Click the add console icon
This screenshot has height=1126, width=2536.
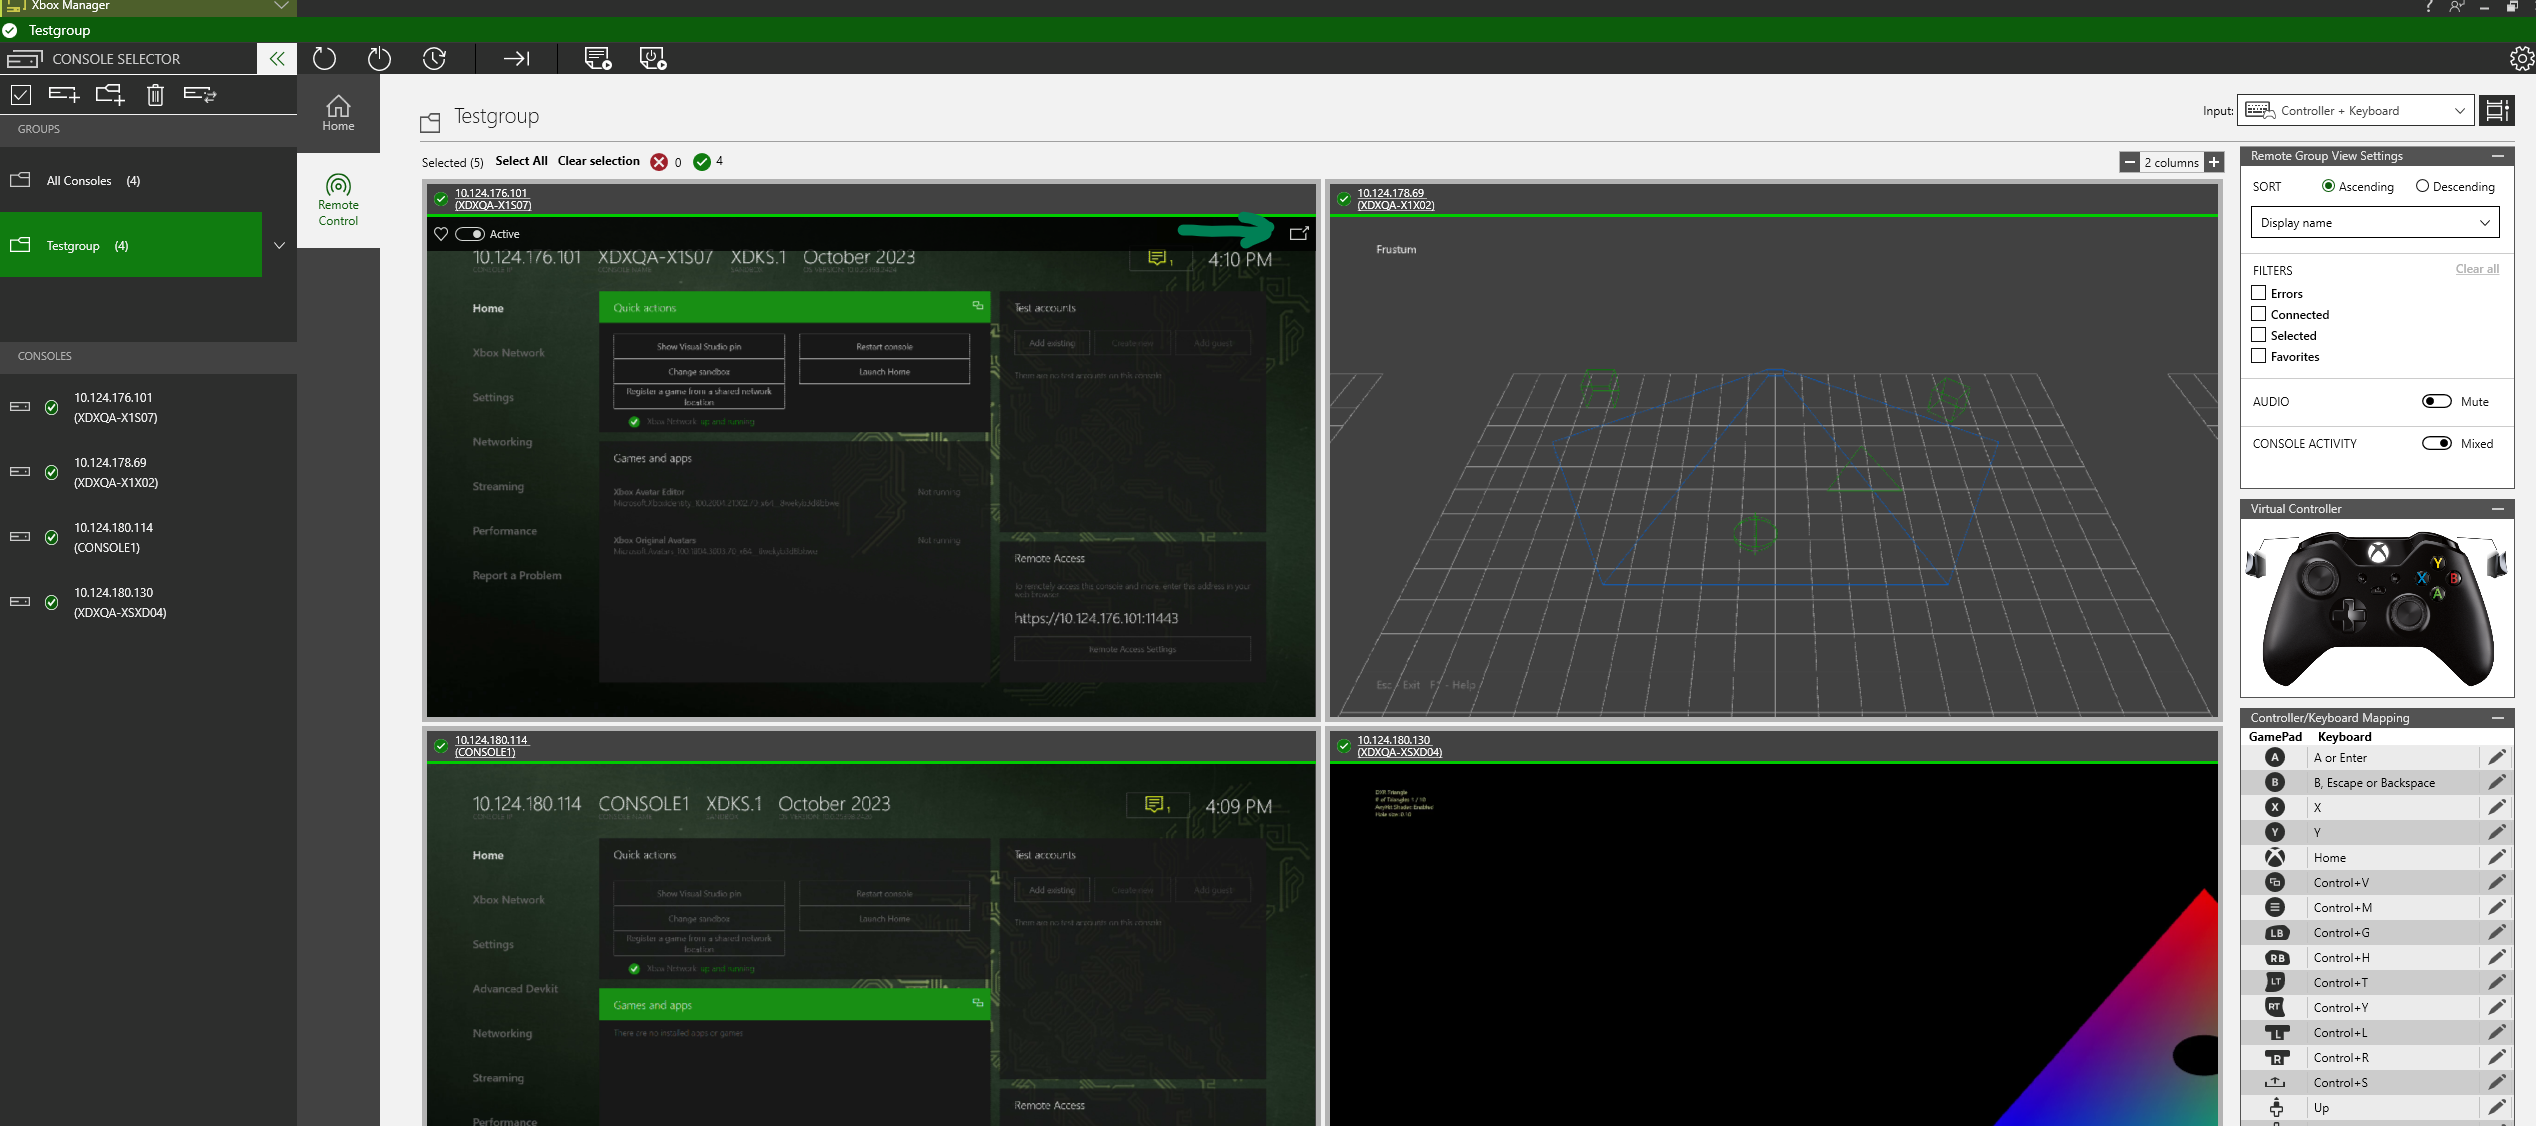(x=64, y=95)
